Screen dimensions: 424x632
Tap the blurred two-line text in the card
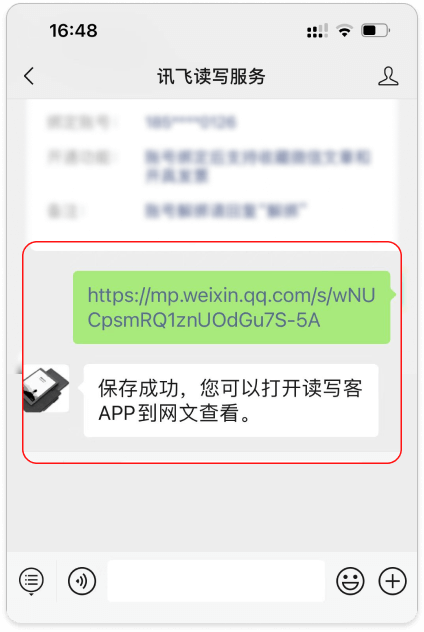tap(257, 166)
